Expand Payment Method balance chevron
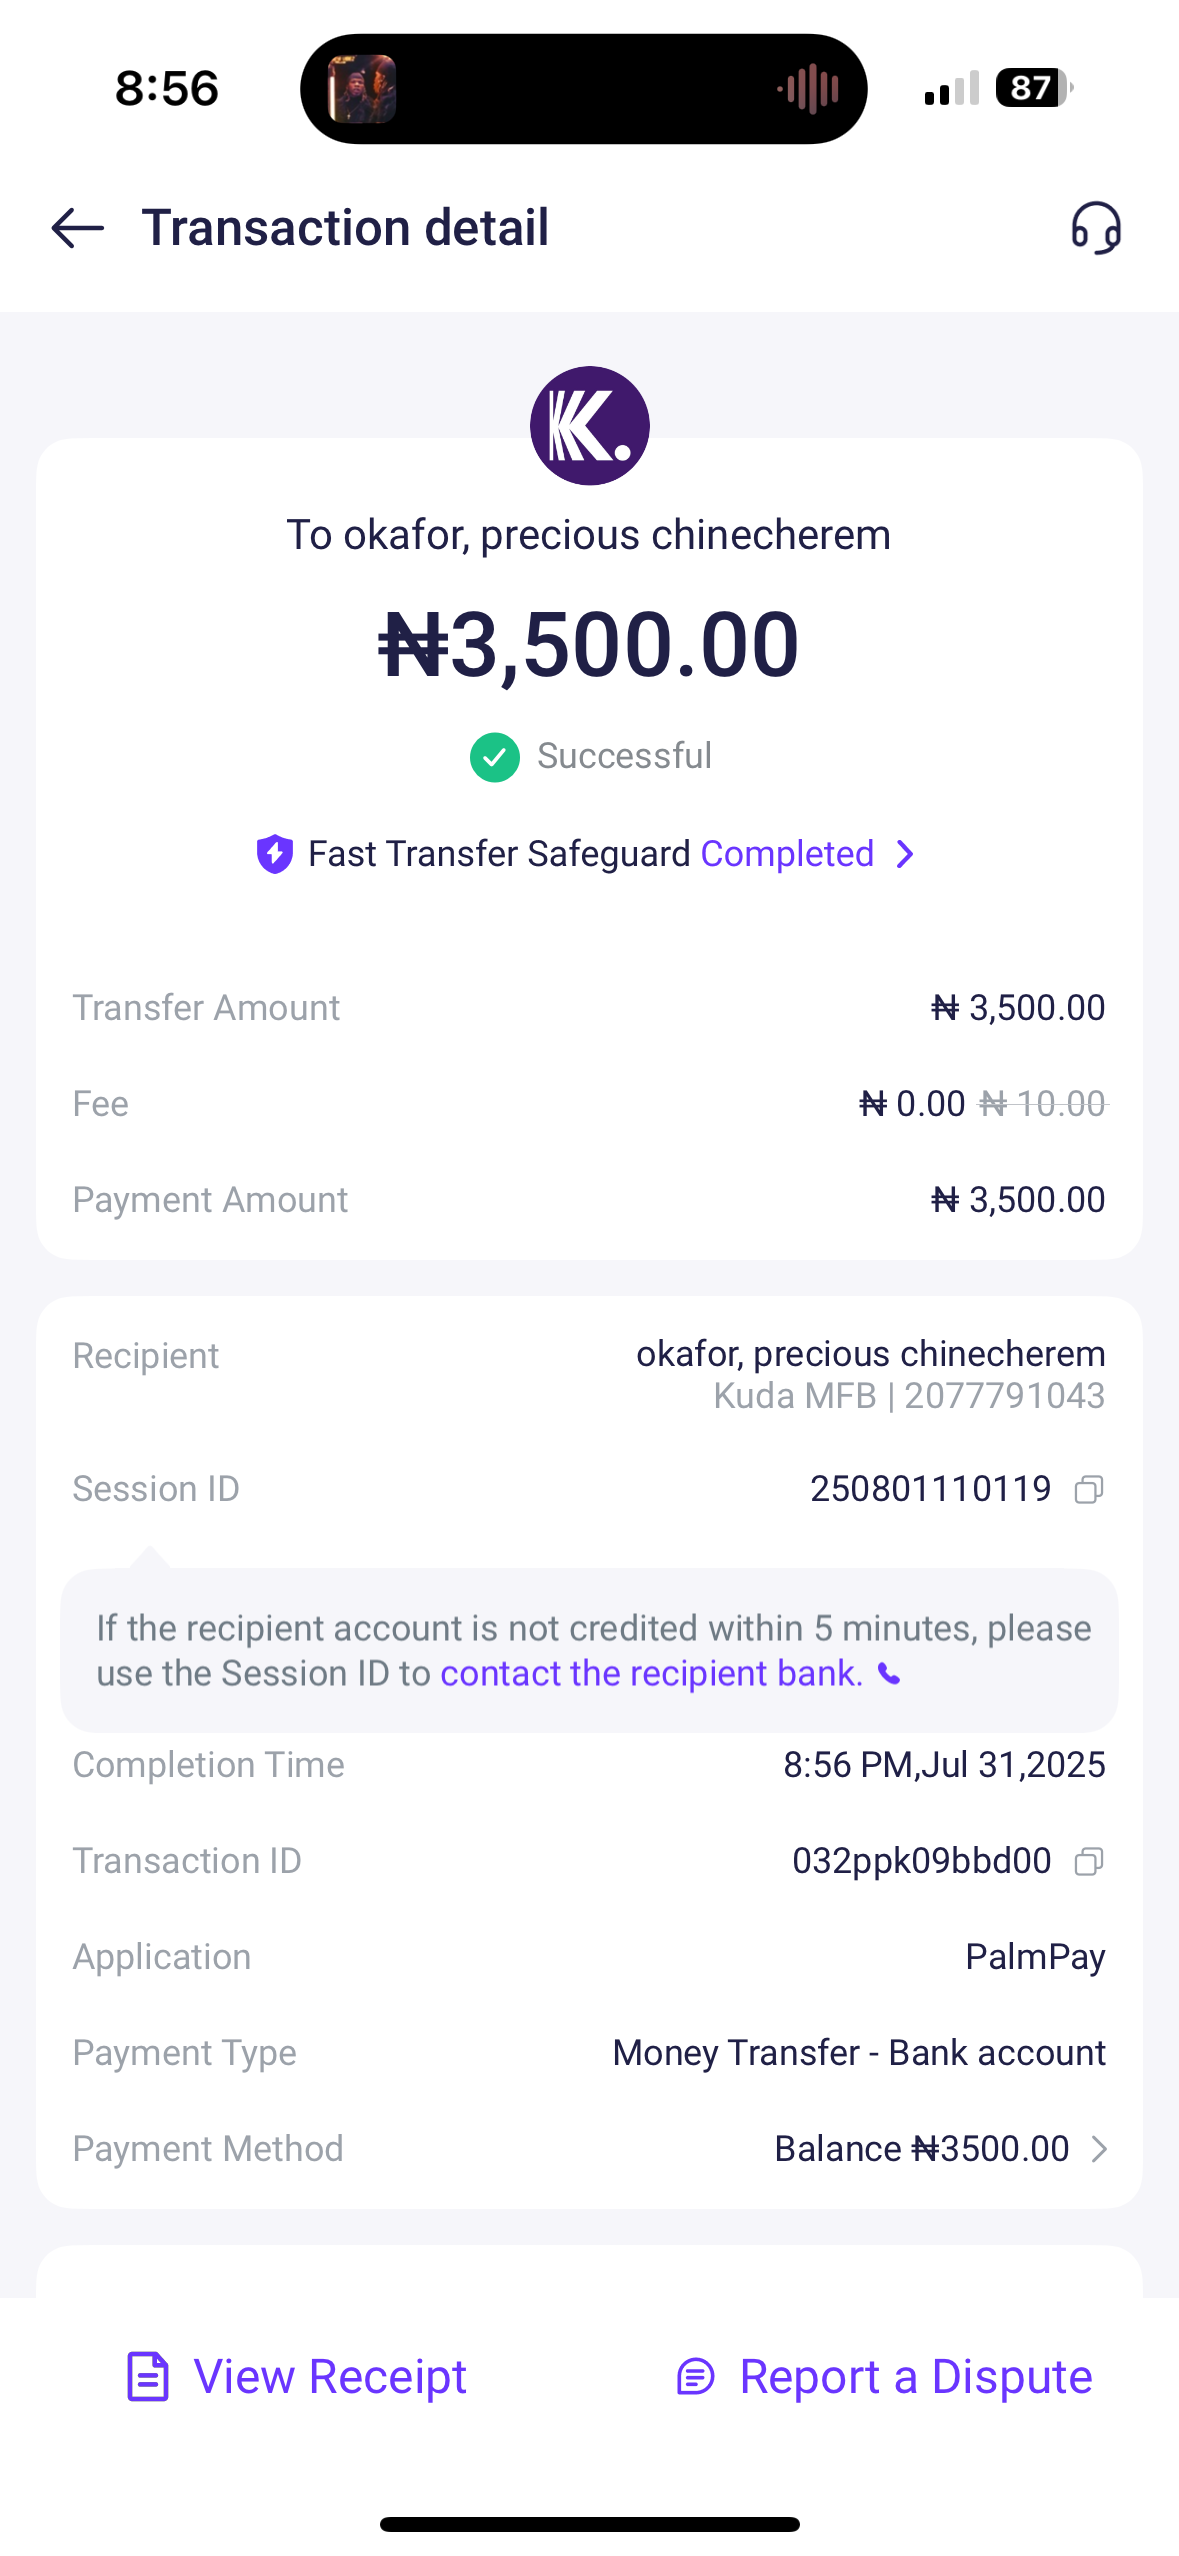The image size is (1179, 2556). pyautogui.click(x=1099, y=2149)
